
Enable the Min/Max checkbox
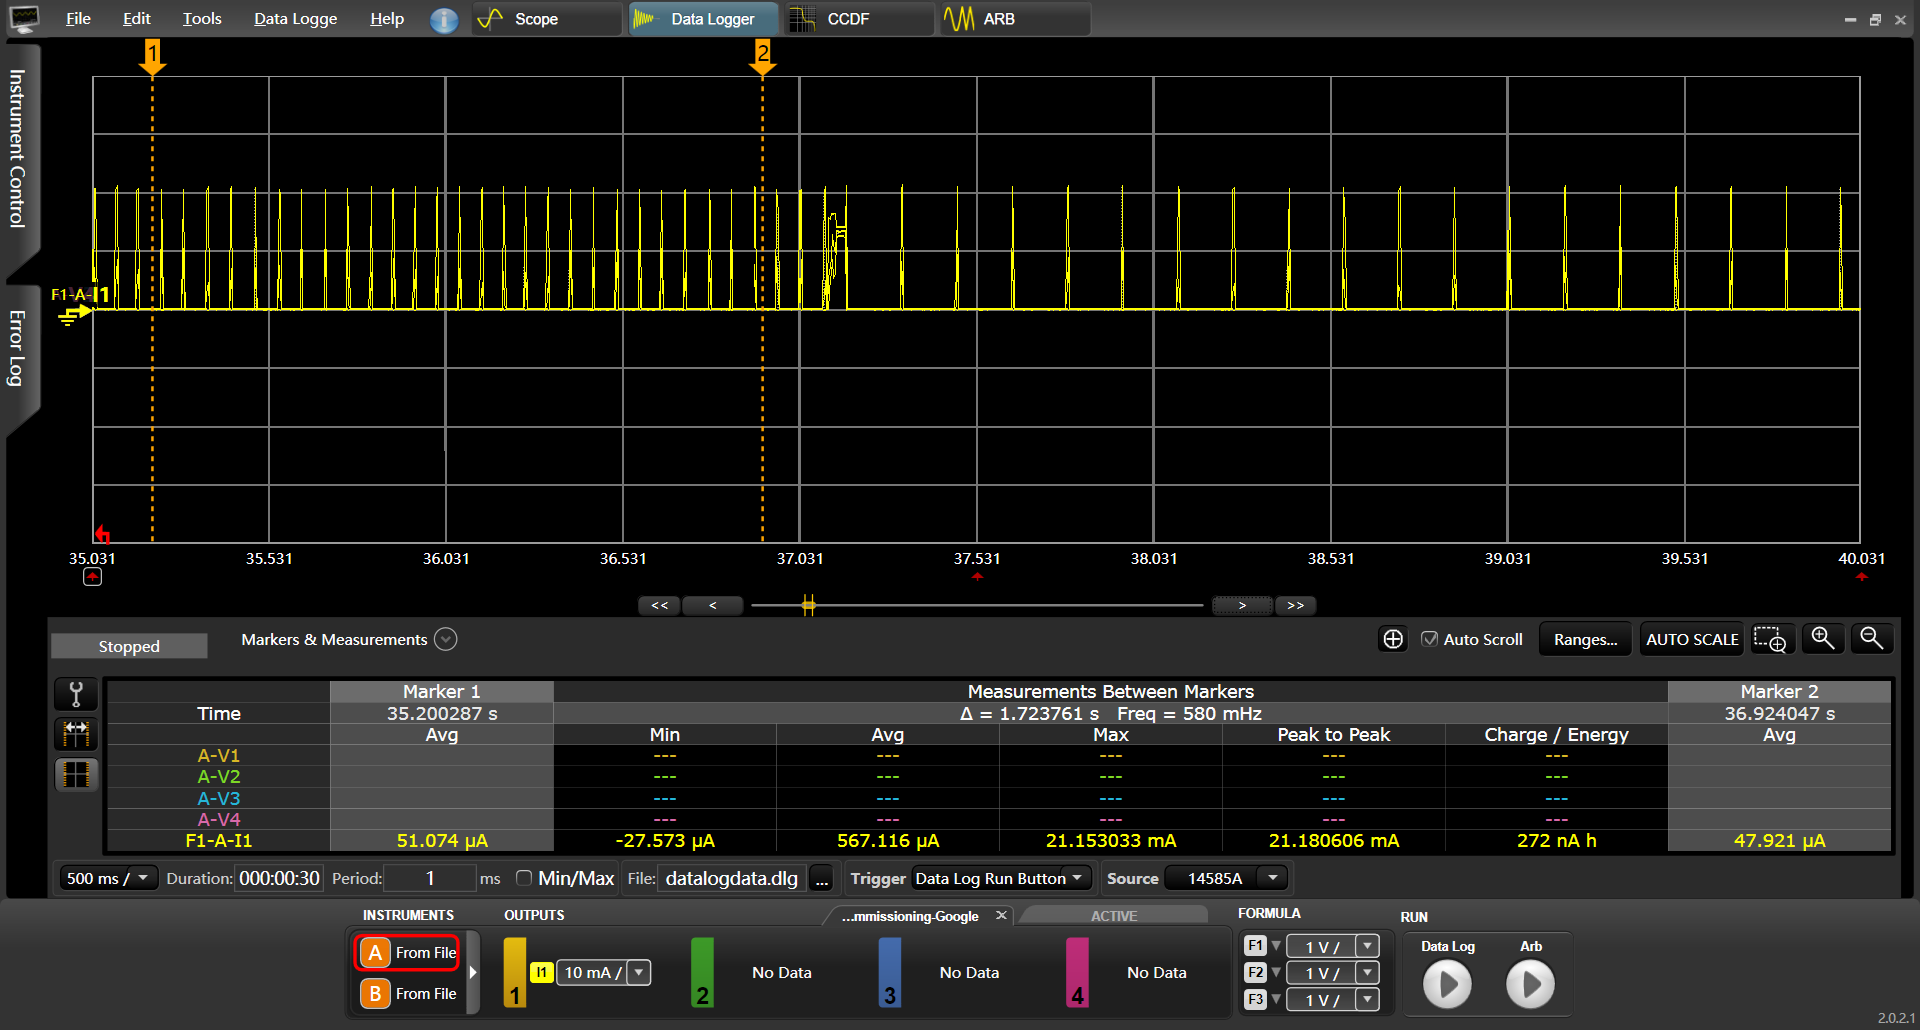click(x=523, y=878)
